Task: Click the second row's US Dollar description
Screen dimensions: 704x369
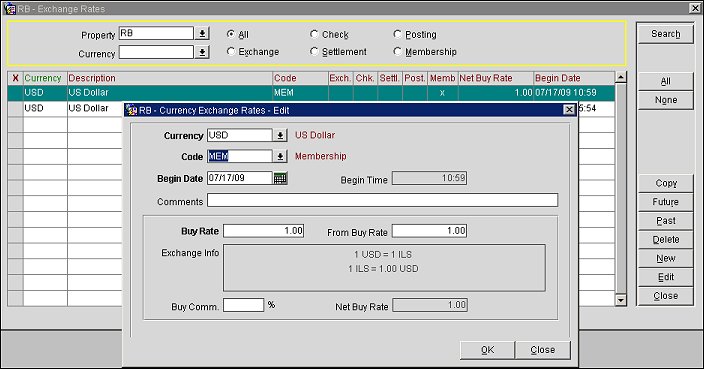Action: click(x=88, y=108)
